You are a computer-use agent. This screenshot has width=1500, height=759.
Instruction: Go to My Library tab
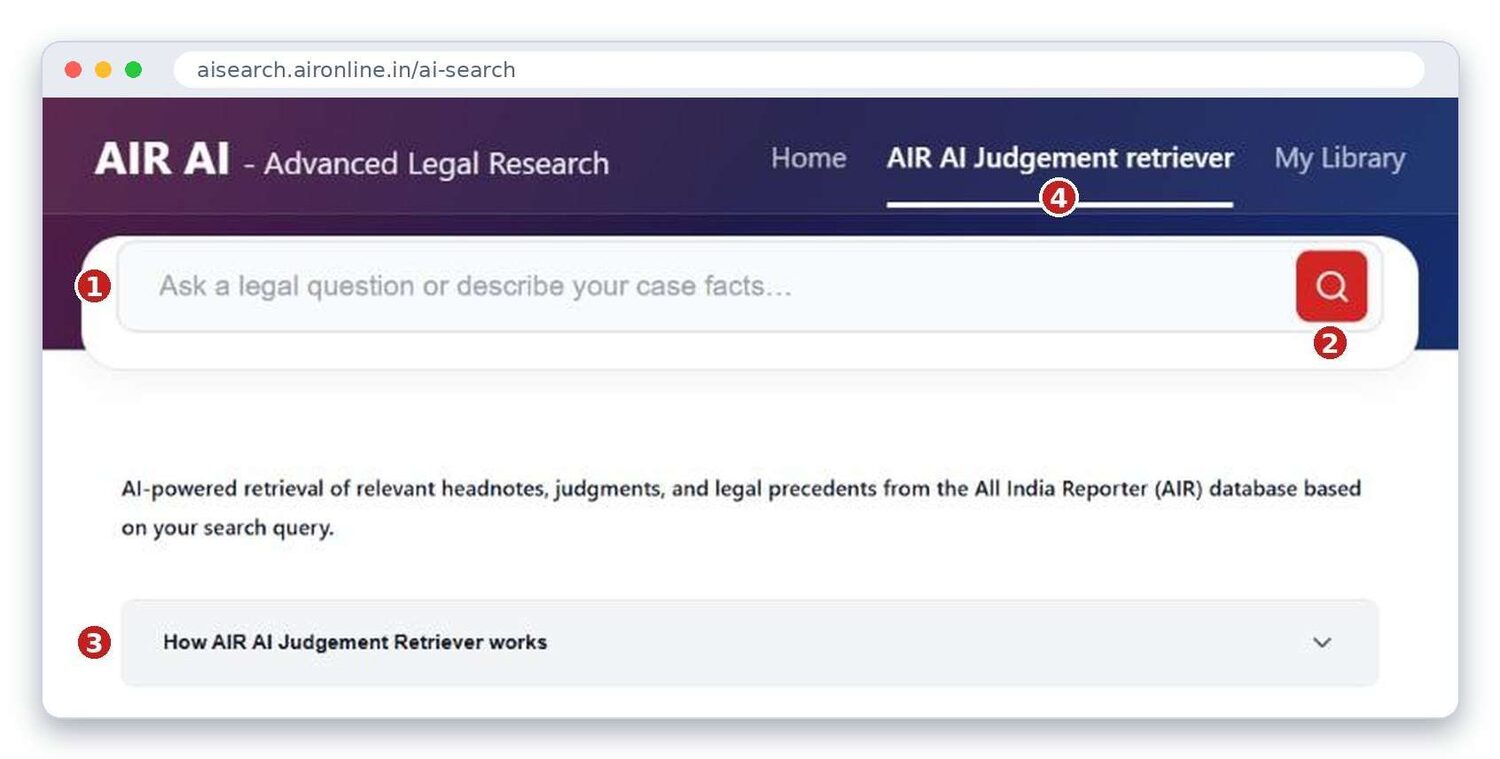tap(1339, 158)
